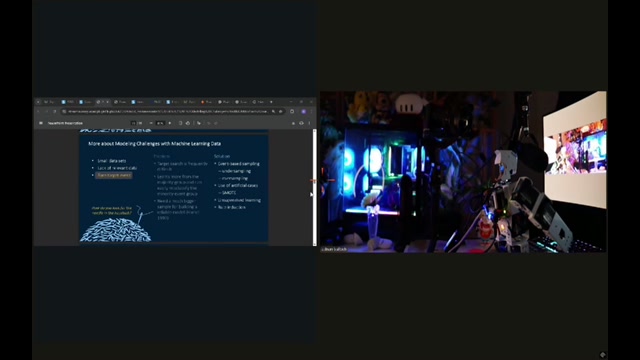Screen dimensions: 640x360
Task: Click the site information icon in address bar
Action: 64,111
